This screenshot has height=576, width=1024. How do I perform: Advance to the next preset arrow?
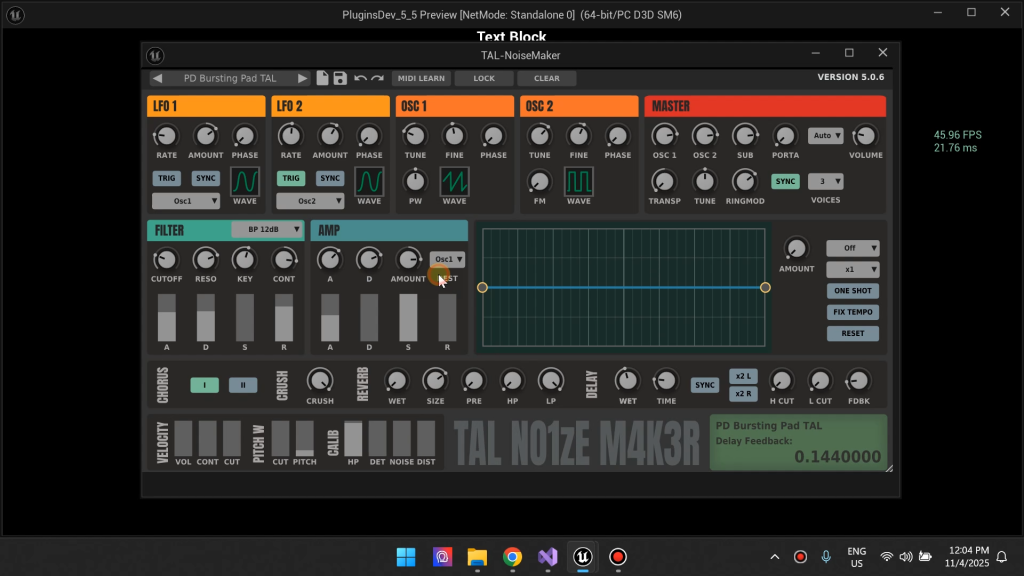(x=303, y=78)
